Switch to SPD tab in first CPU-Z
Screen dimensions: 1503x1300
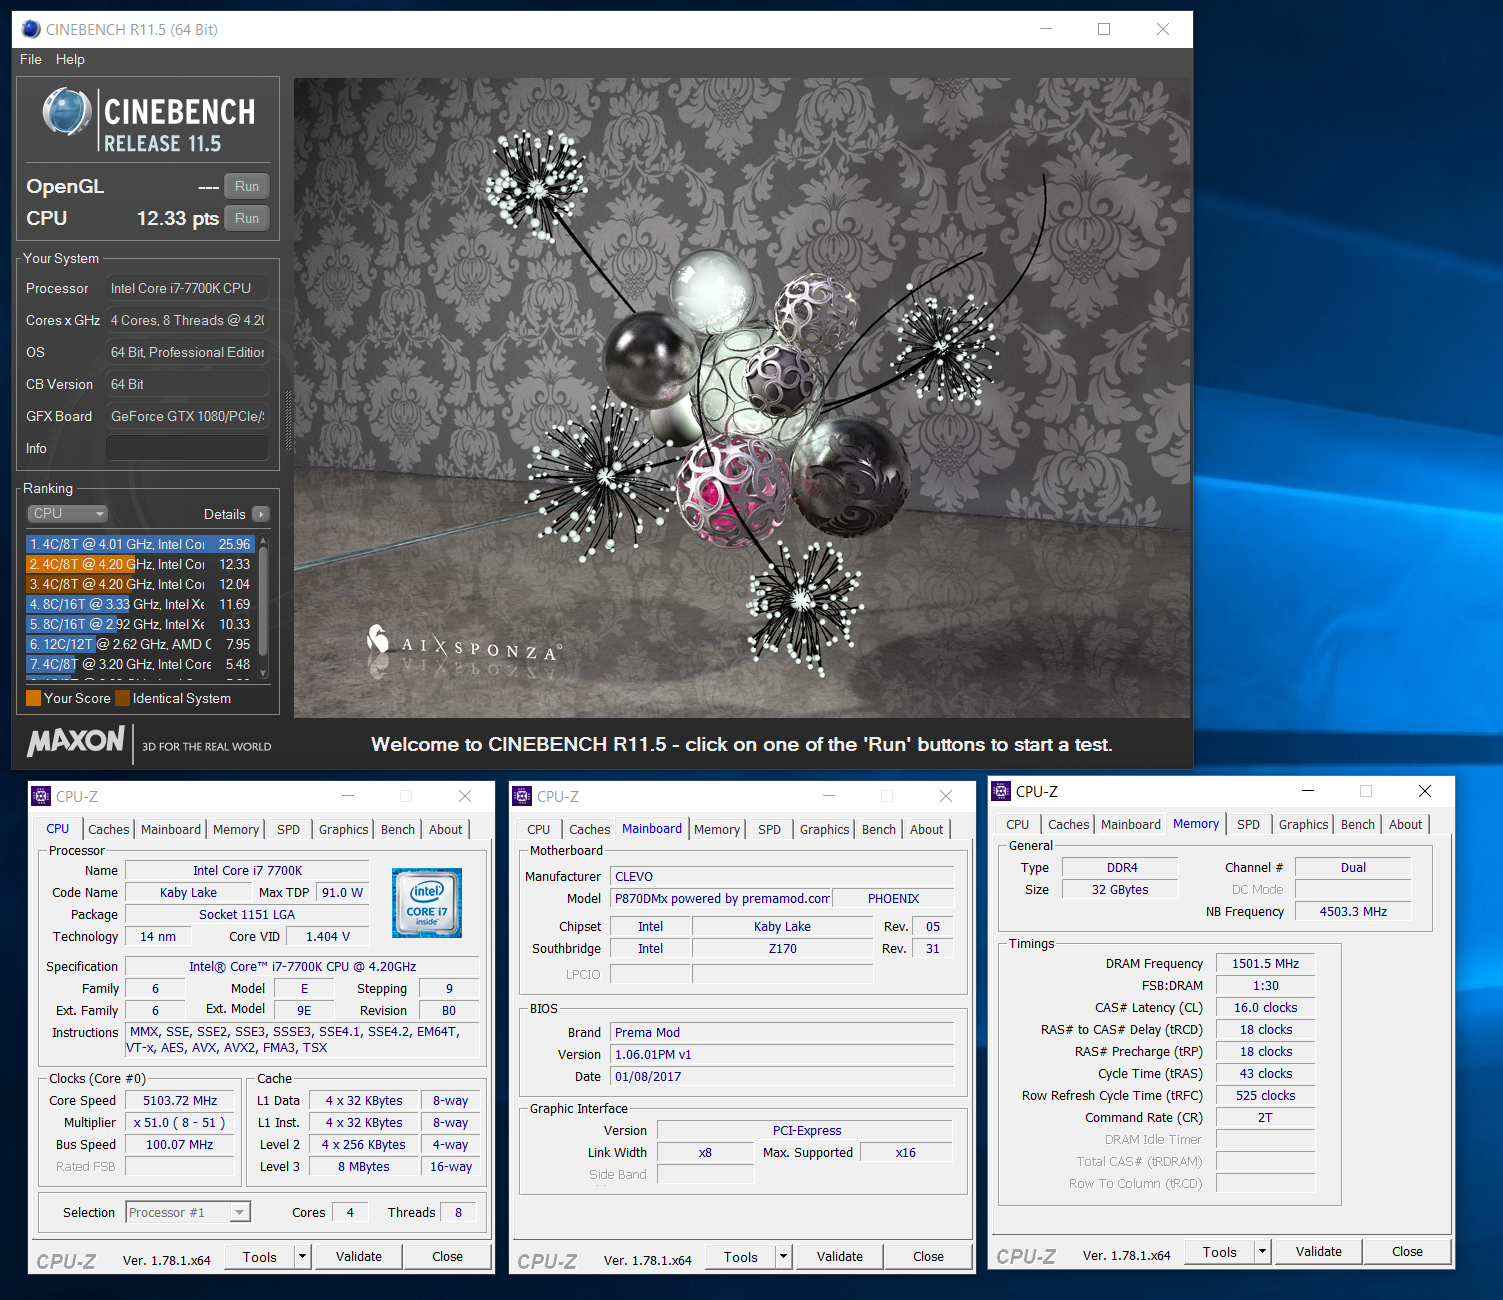tap(288, 829)
